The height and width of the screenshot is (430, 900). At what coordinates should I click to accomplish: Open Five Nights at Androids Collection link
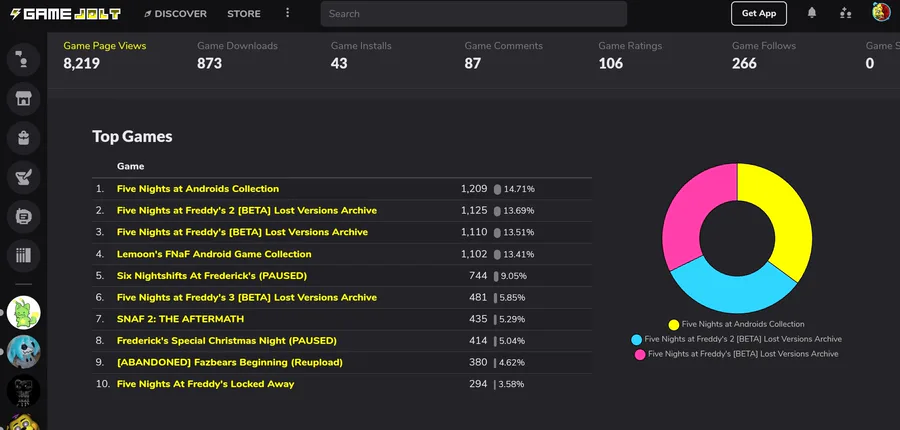198,189
